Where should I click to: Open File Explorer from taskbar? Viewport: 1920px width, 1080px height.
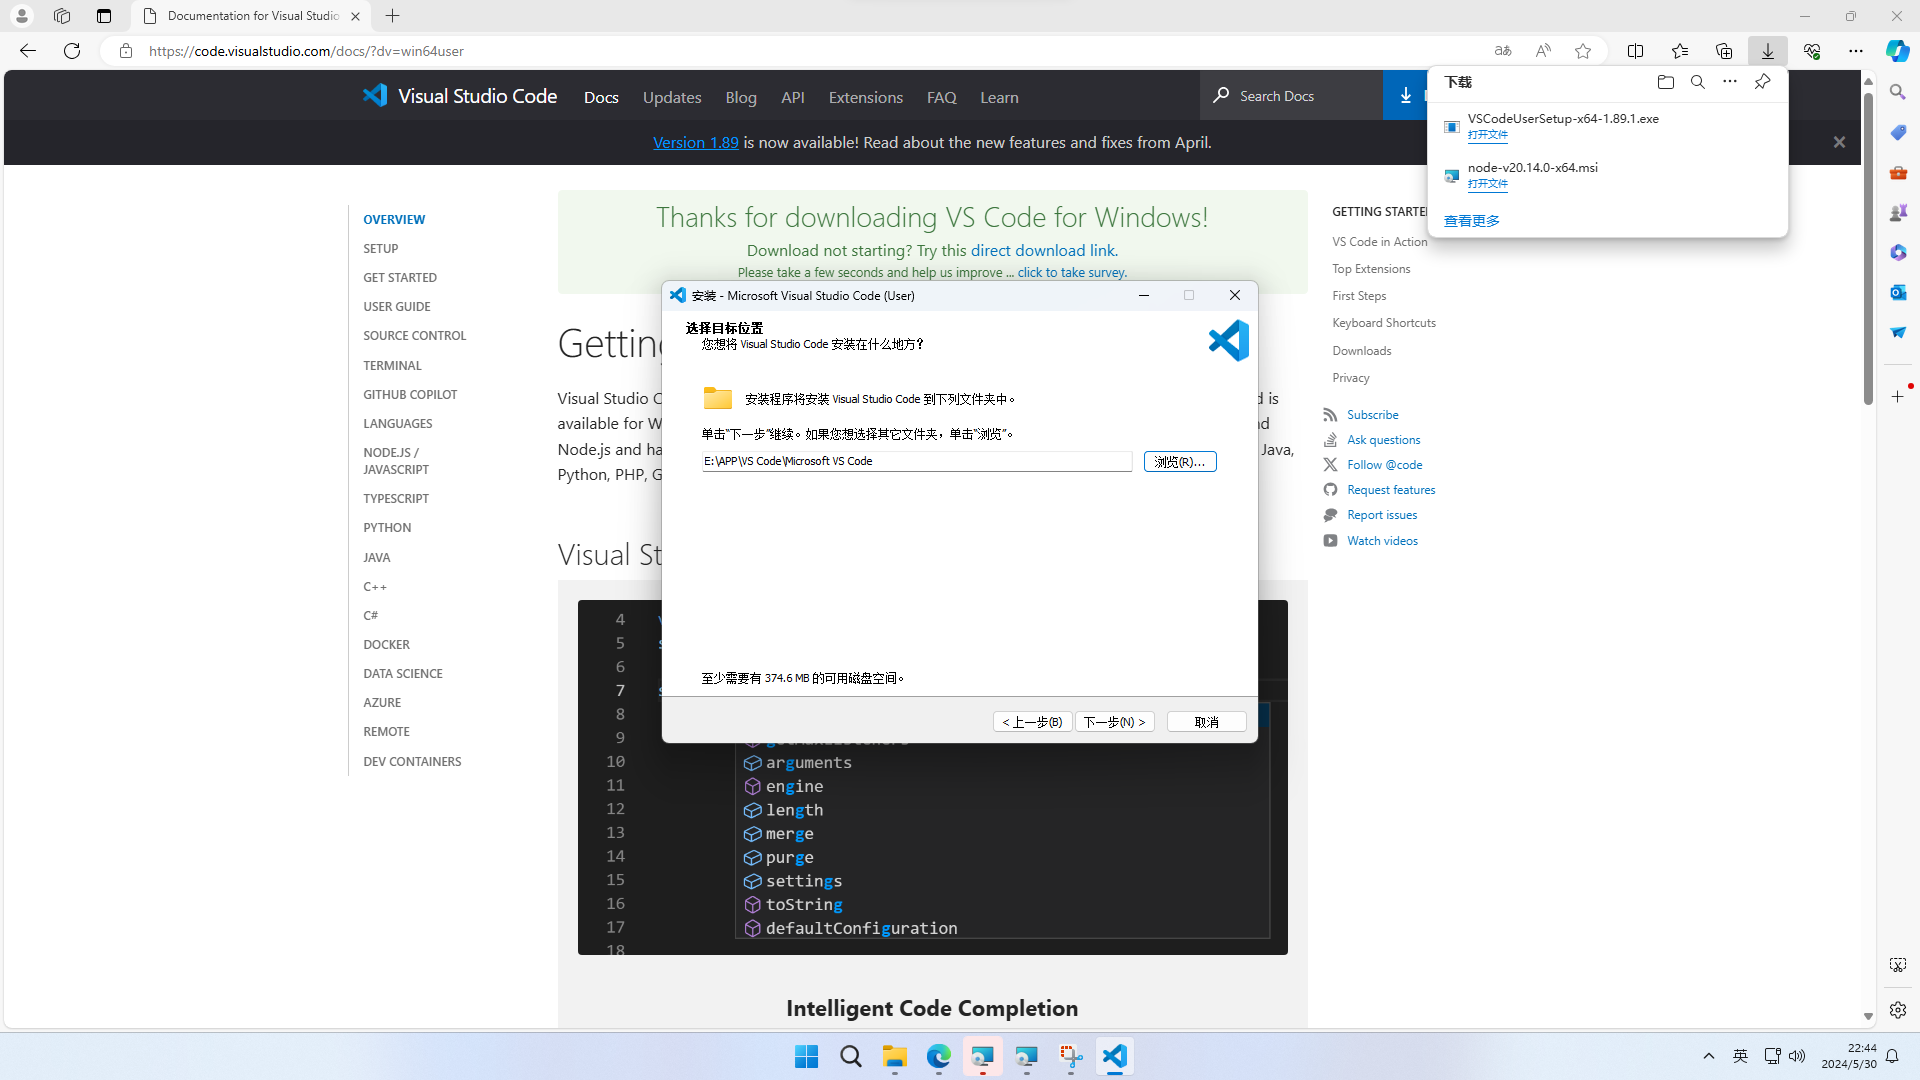point(894,1056)
